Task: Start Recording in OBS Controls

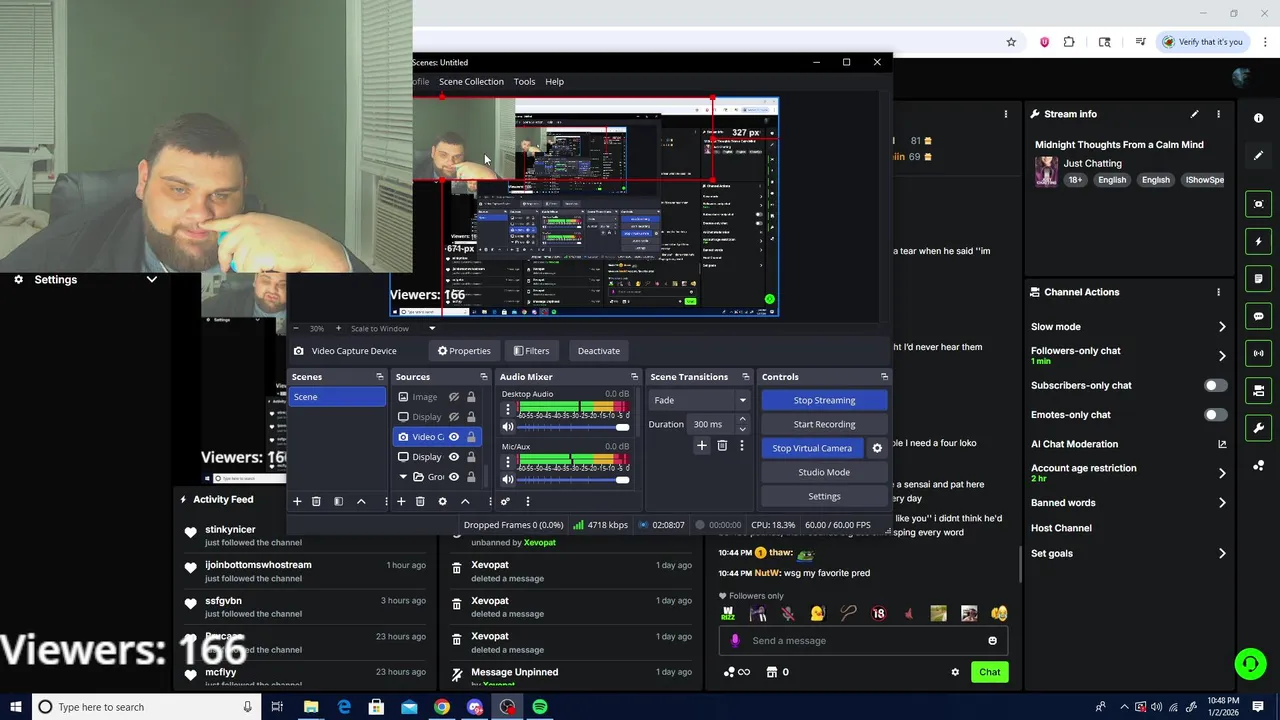Action: (x=824, y=424)
